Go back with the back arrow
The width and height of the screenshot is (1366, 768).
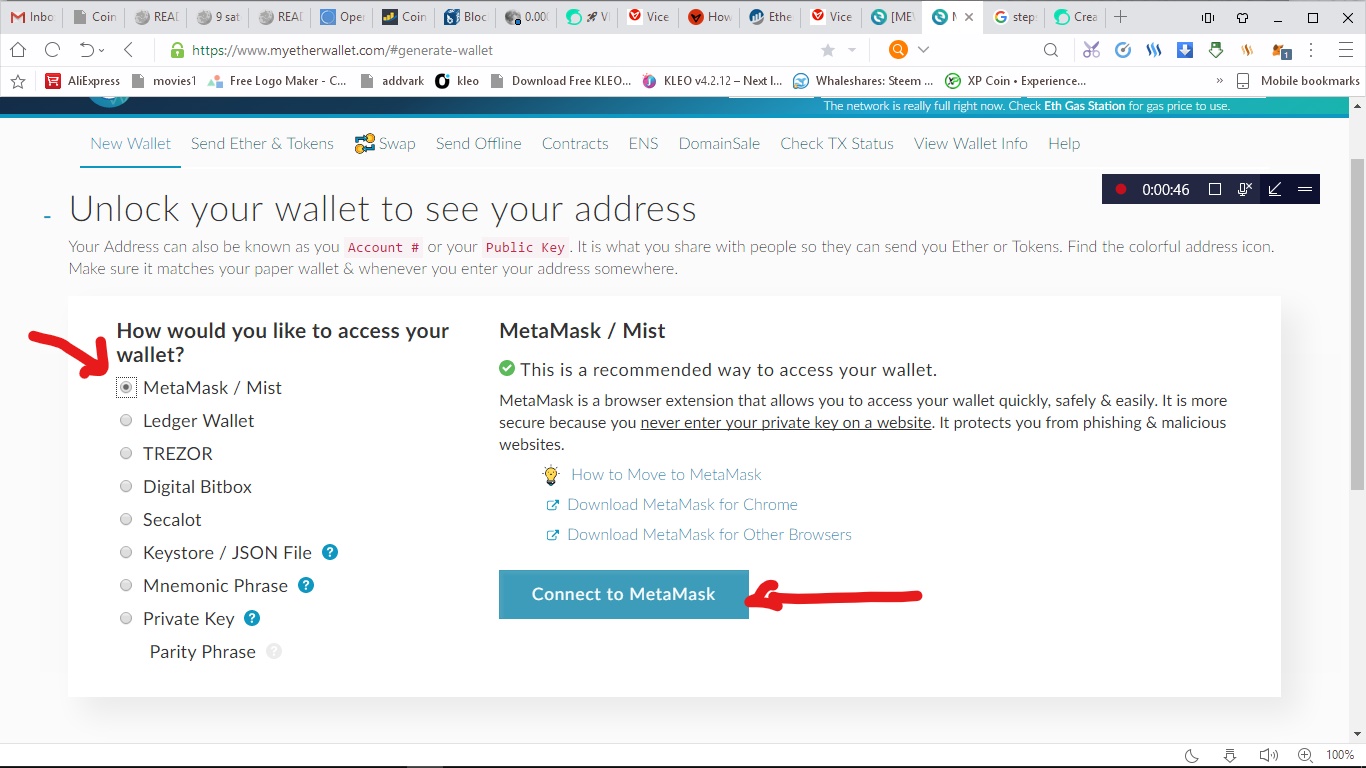[x=129, y=50]
